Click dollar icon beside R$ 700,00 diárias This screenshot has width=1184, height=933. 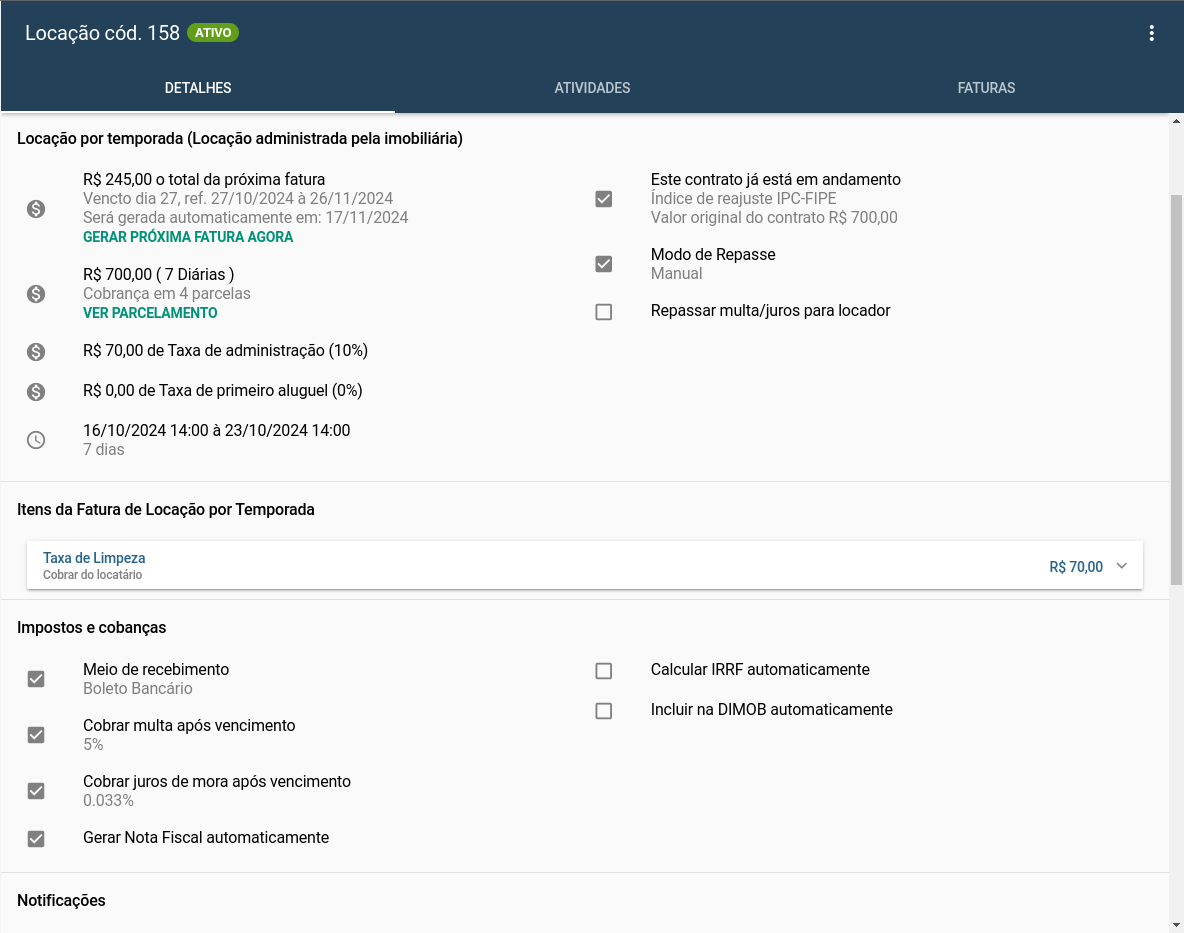tap(35, 294)
